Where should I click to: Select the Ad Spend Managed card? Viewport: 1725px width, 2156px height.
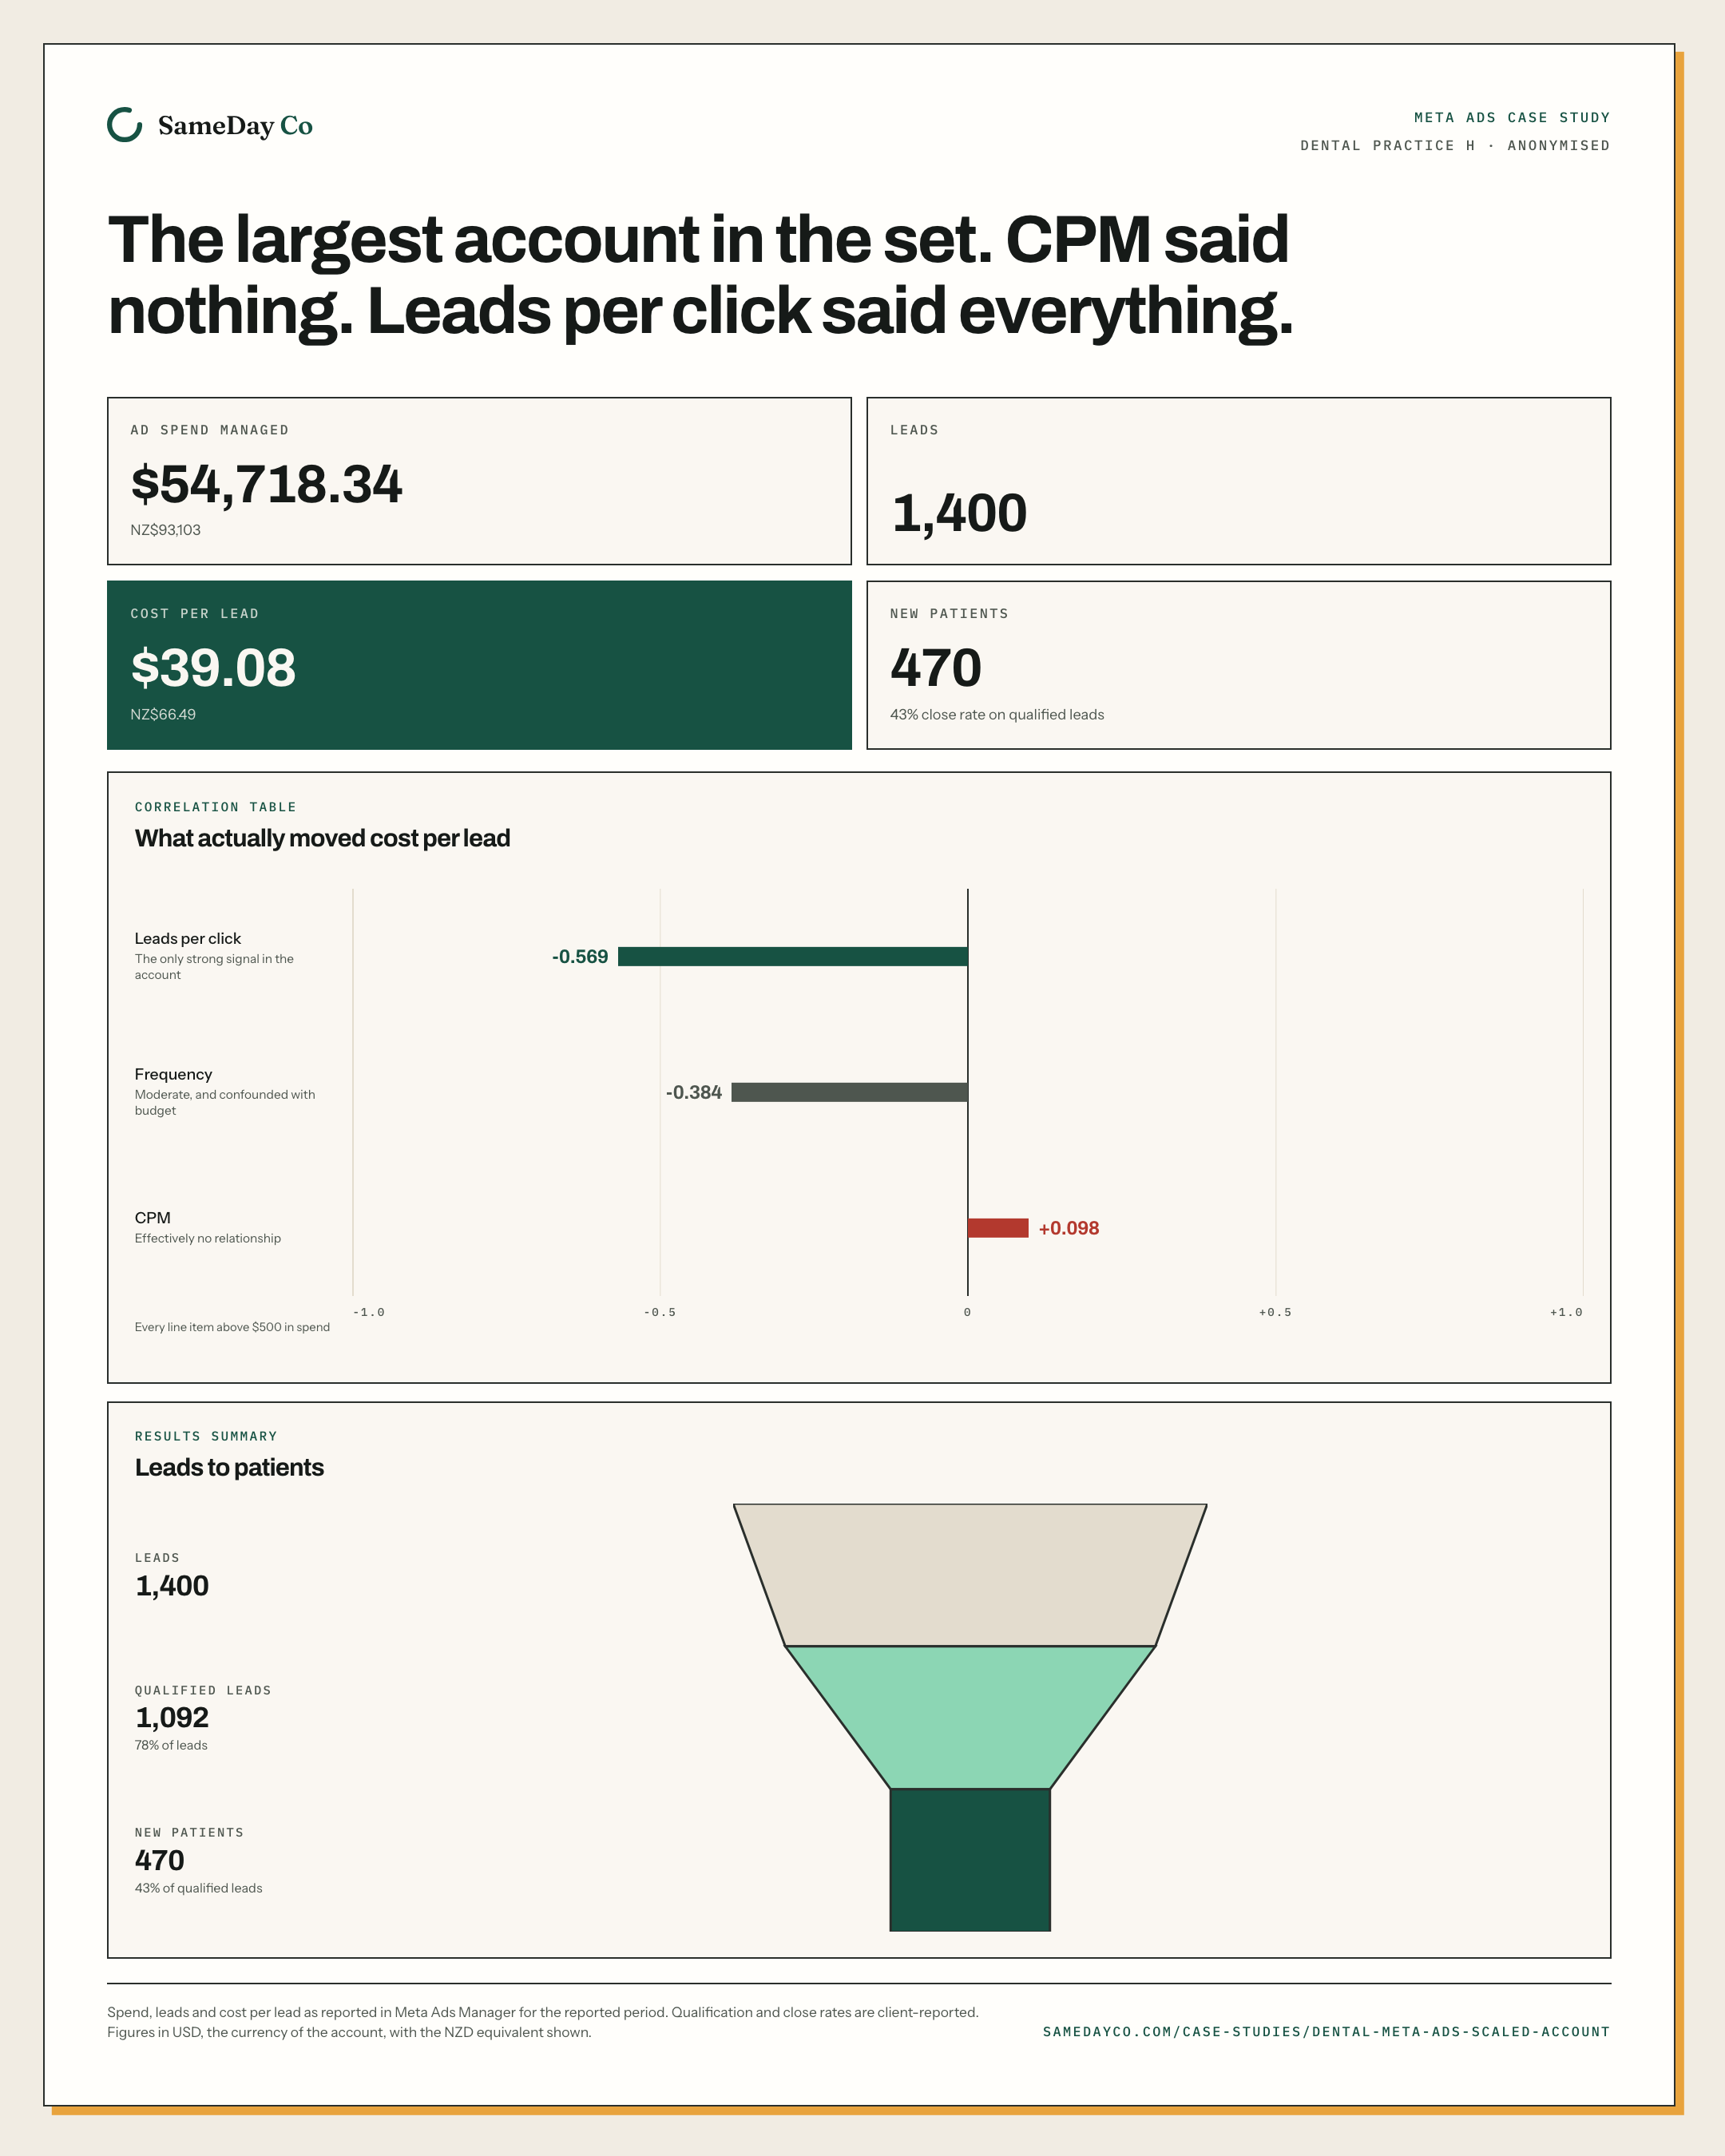479,481
